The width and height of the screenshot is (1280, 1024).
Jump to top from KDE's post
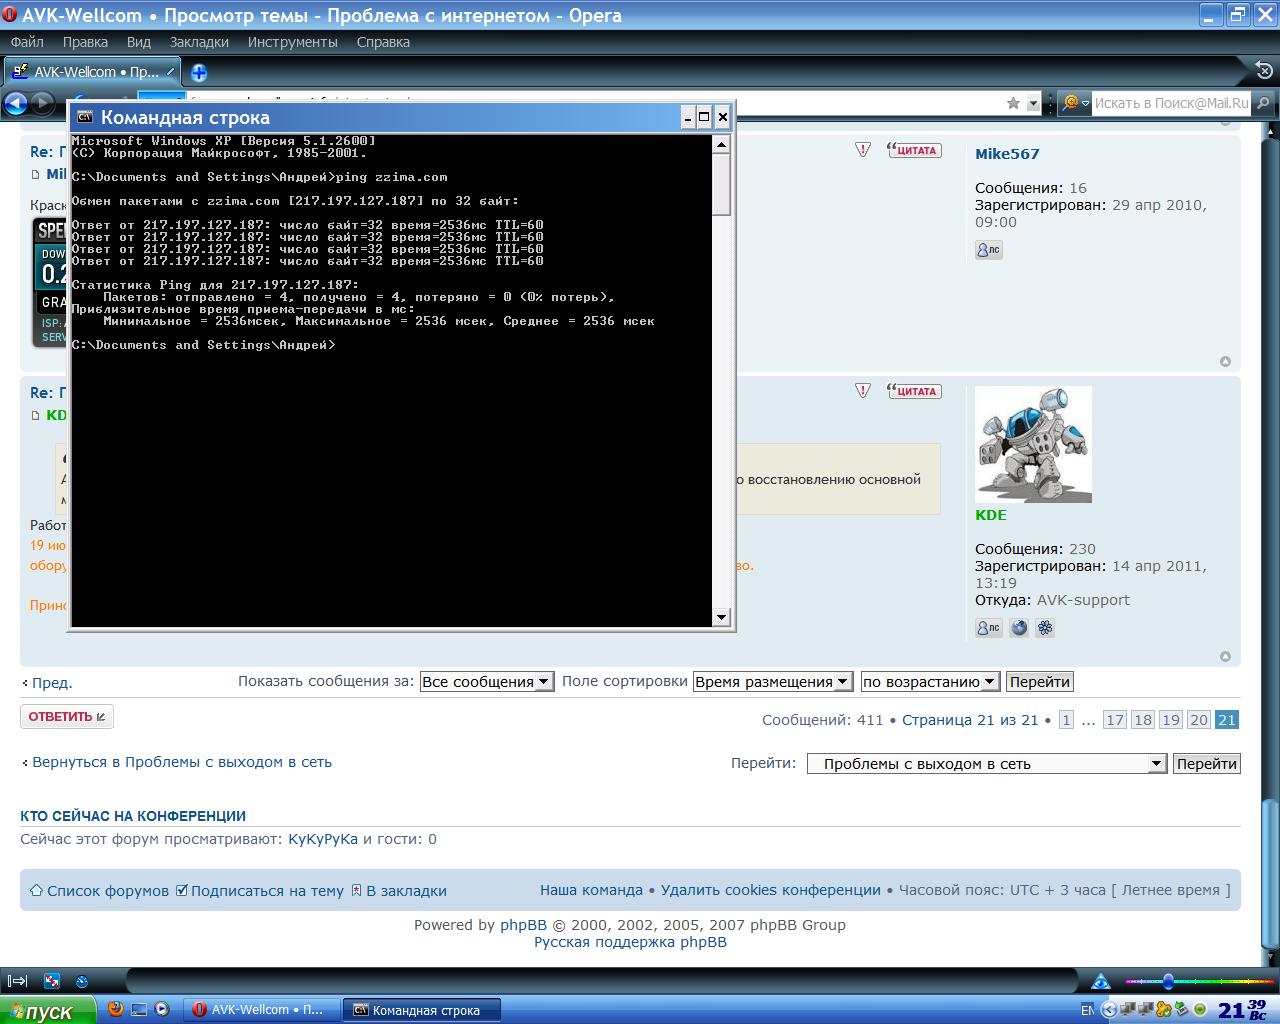click(1225, 656)
